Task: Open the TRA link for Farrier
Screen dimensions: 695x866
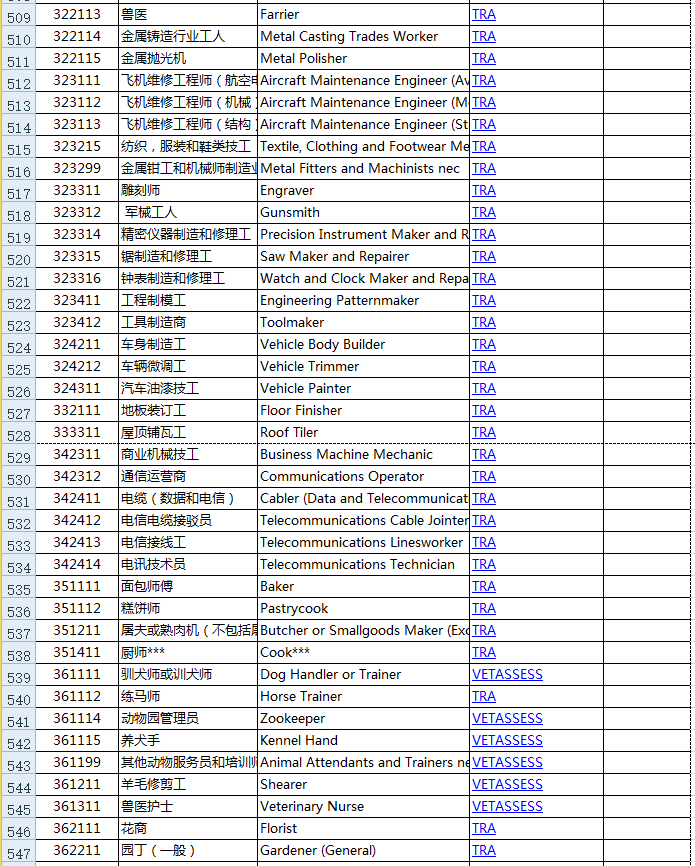Action: (x=483, y=14)
